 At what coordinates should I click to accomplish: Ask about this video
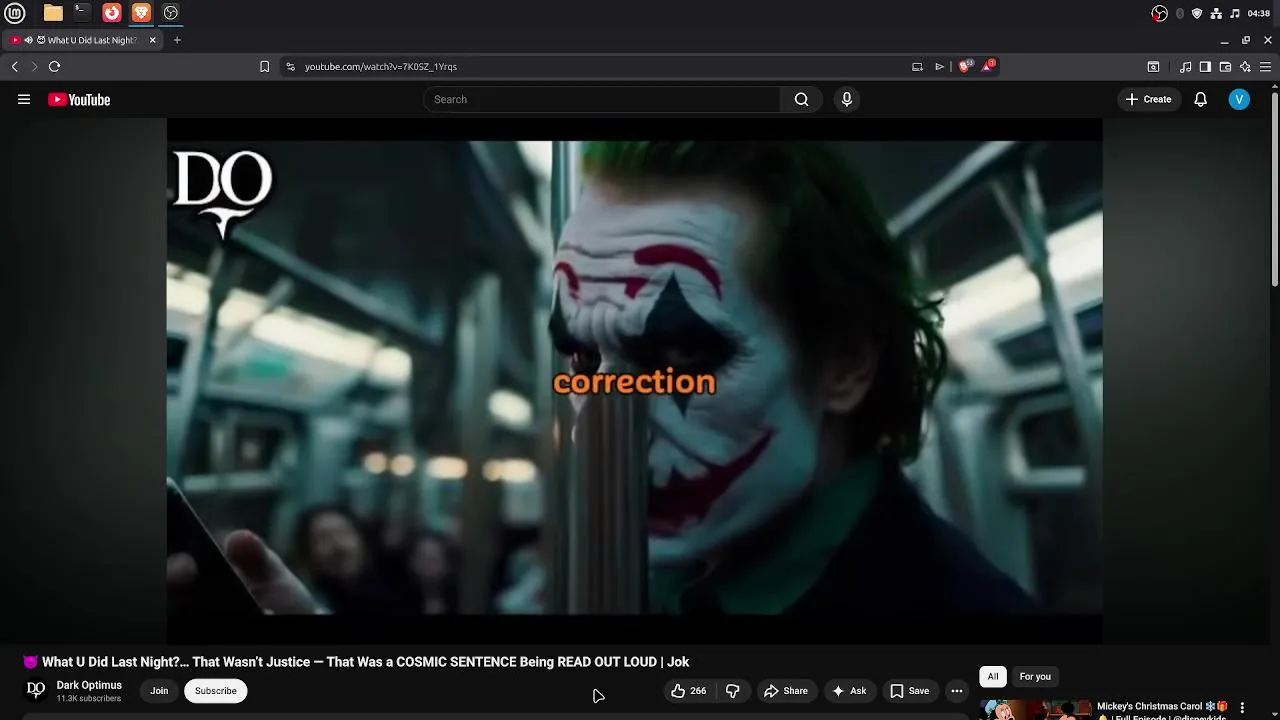[x=848, y=691]
